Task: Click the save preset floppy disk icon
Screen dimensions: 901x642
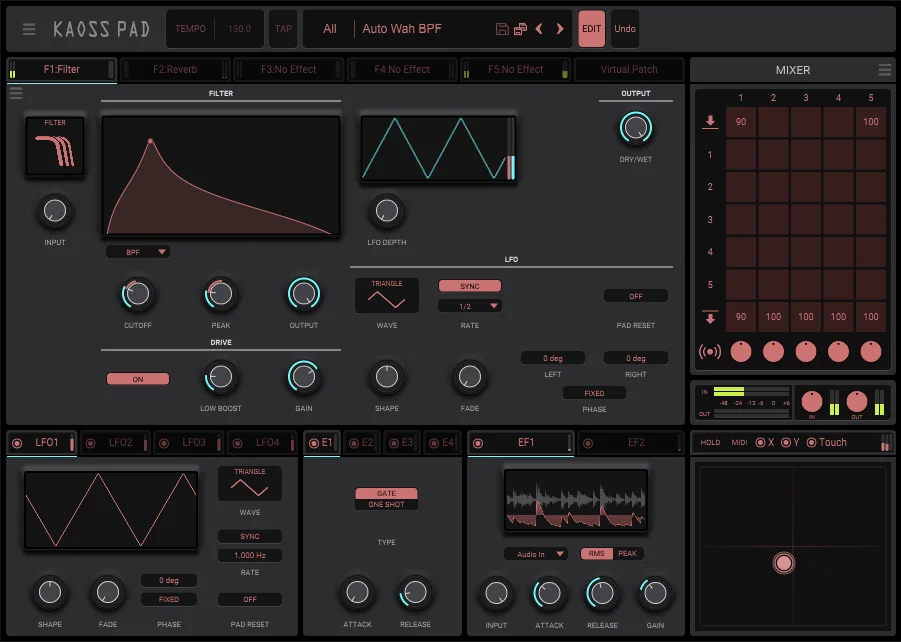Action: pyautogui.click(x=502, y=29)
